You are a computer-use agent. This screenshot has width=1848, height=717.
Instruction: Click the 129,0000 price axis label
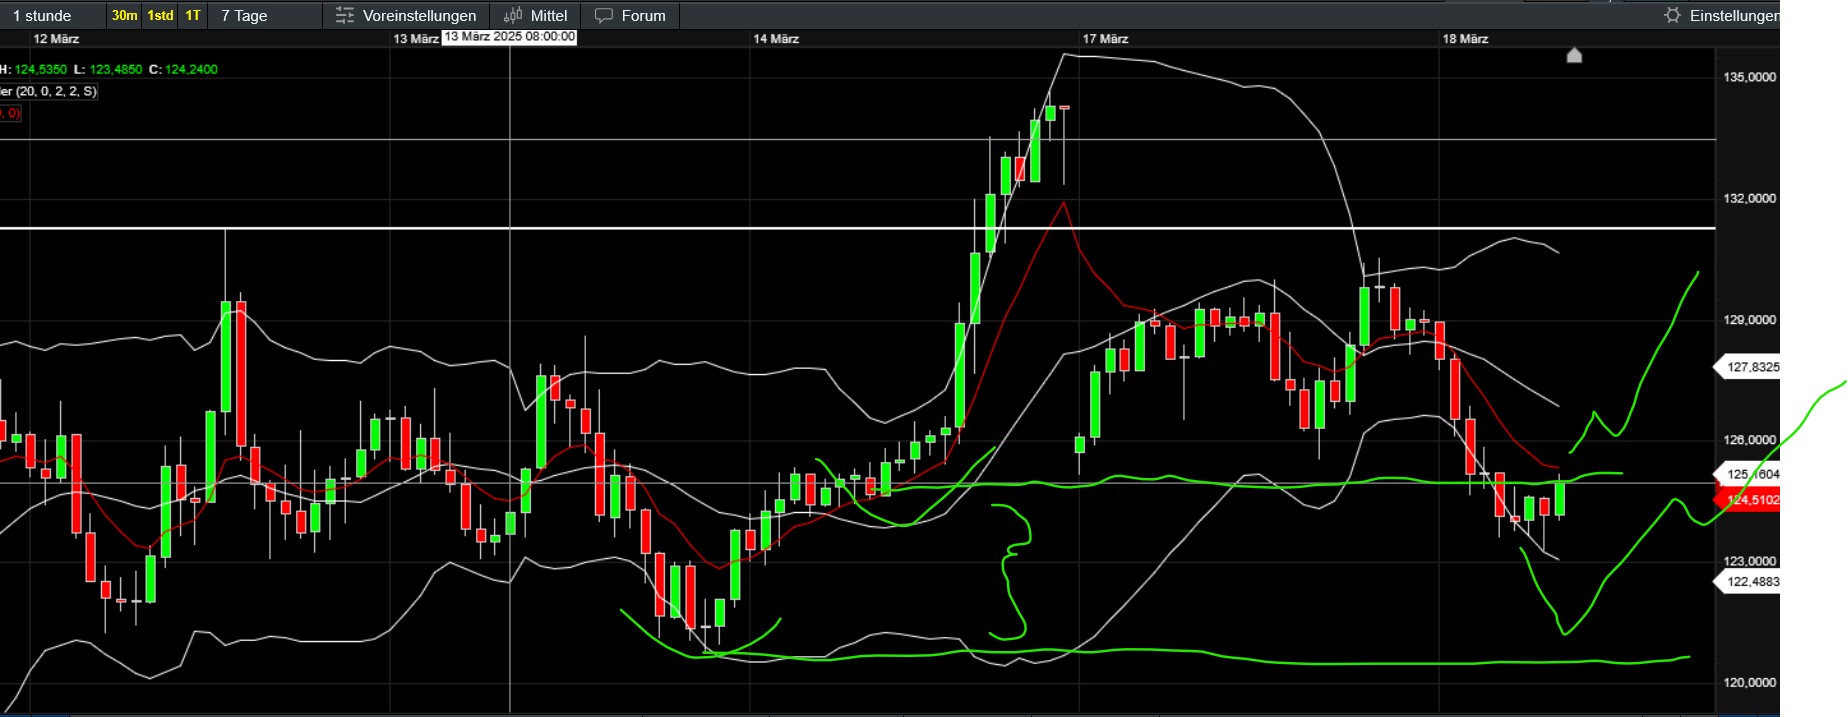[x=1750, y=320]
